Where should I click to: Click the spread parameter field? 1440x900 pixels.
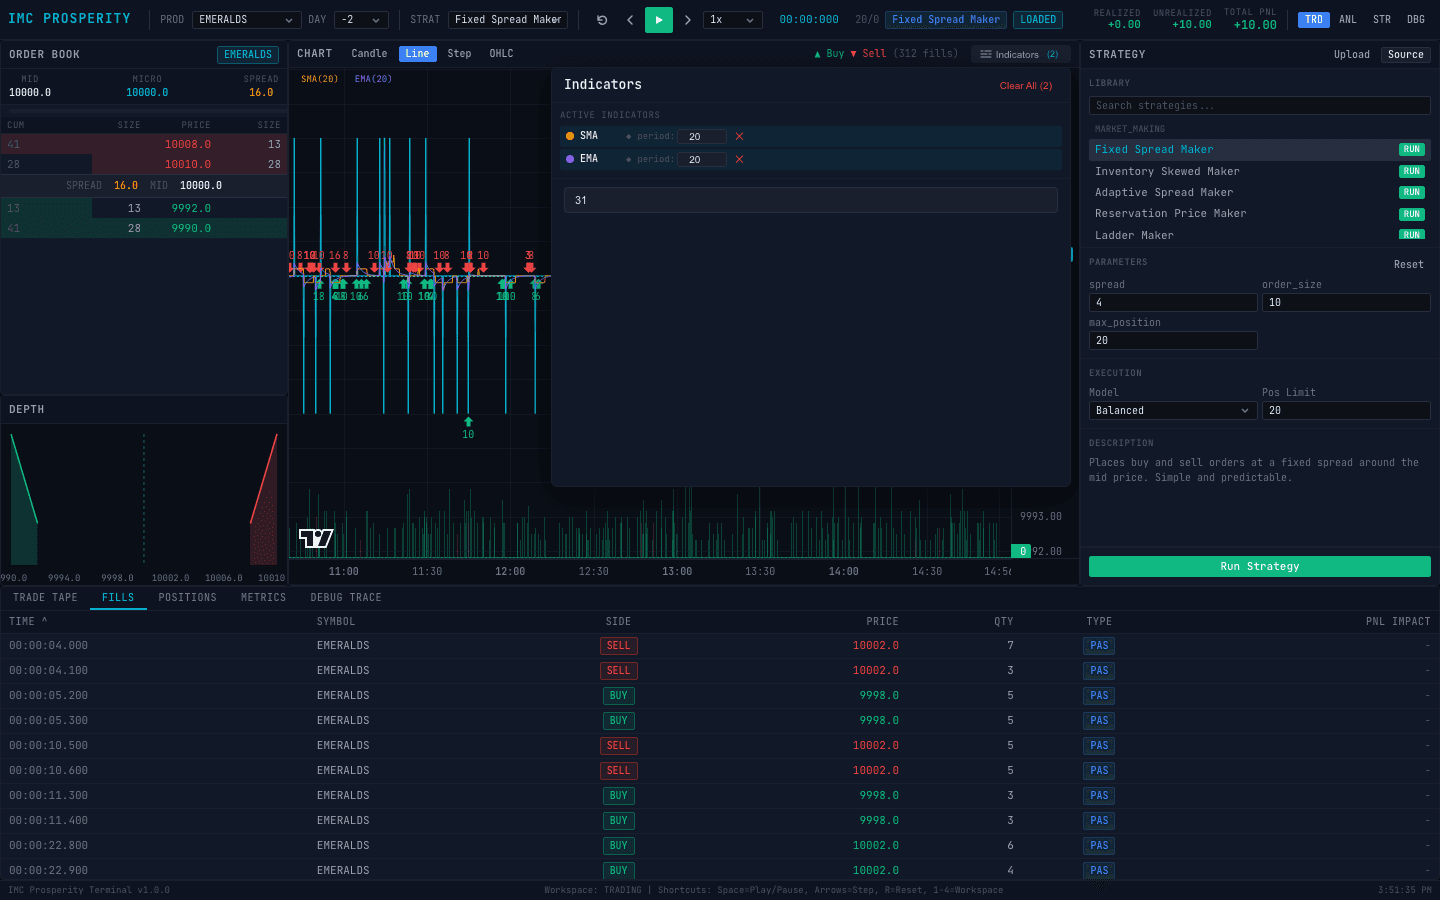coord(1173,302)
